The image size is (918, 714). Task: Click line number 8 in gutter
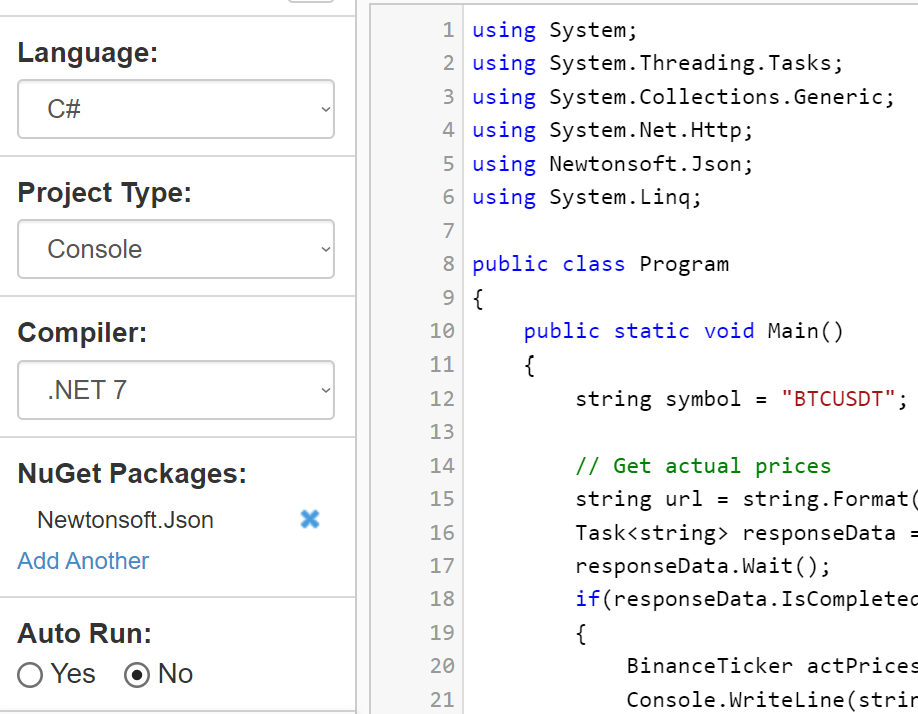448,264
